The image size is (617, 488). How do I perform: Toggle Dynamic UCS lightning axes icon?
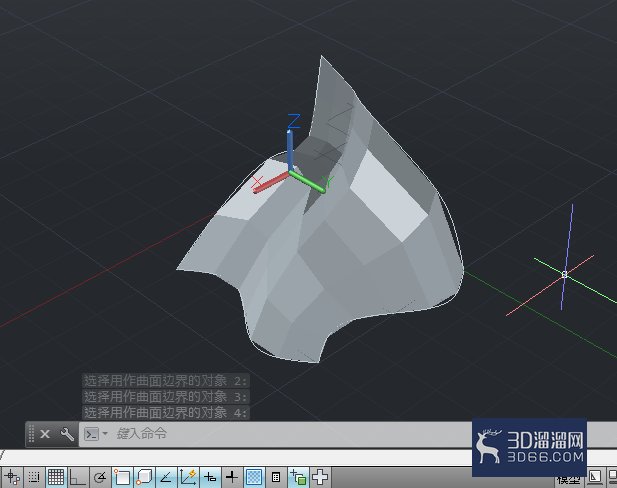188,477
